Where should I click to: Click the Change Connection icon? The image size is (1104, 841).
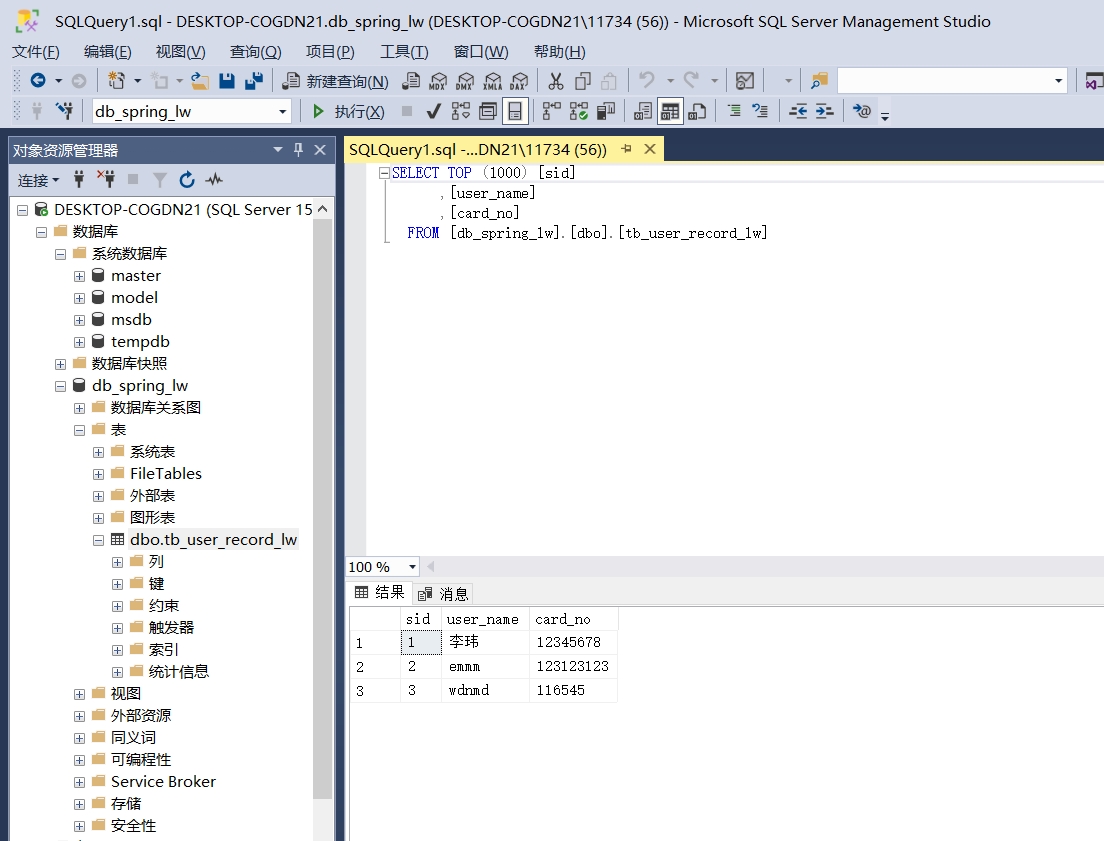tap(65, 111)
